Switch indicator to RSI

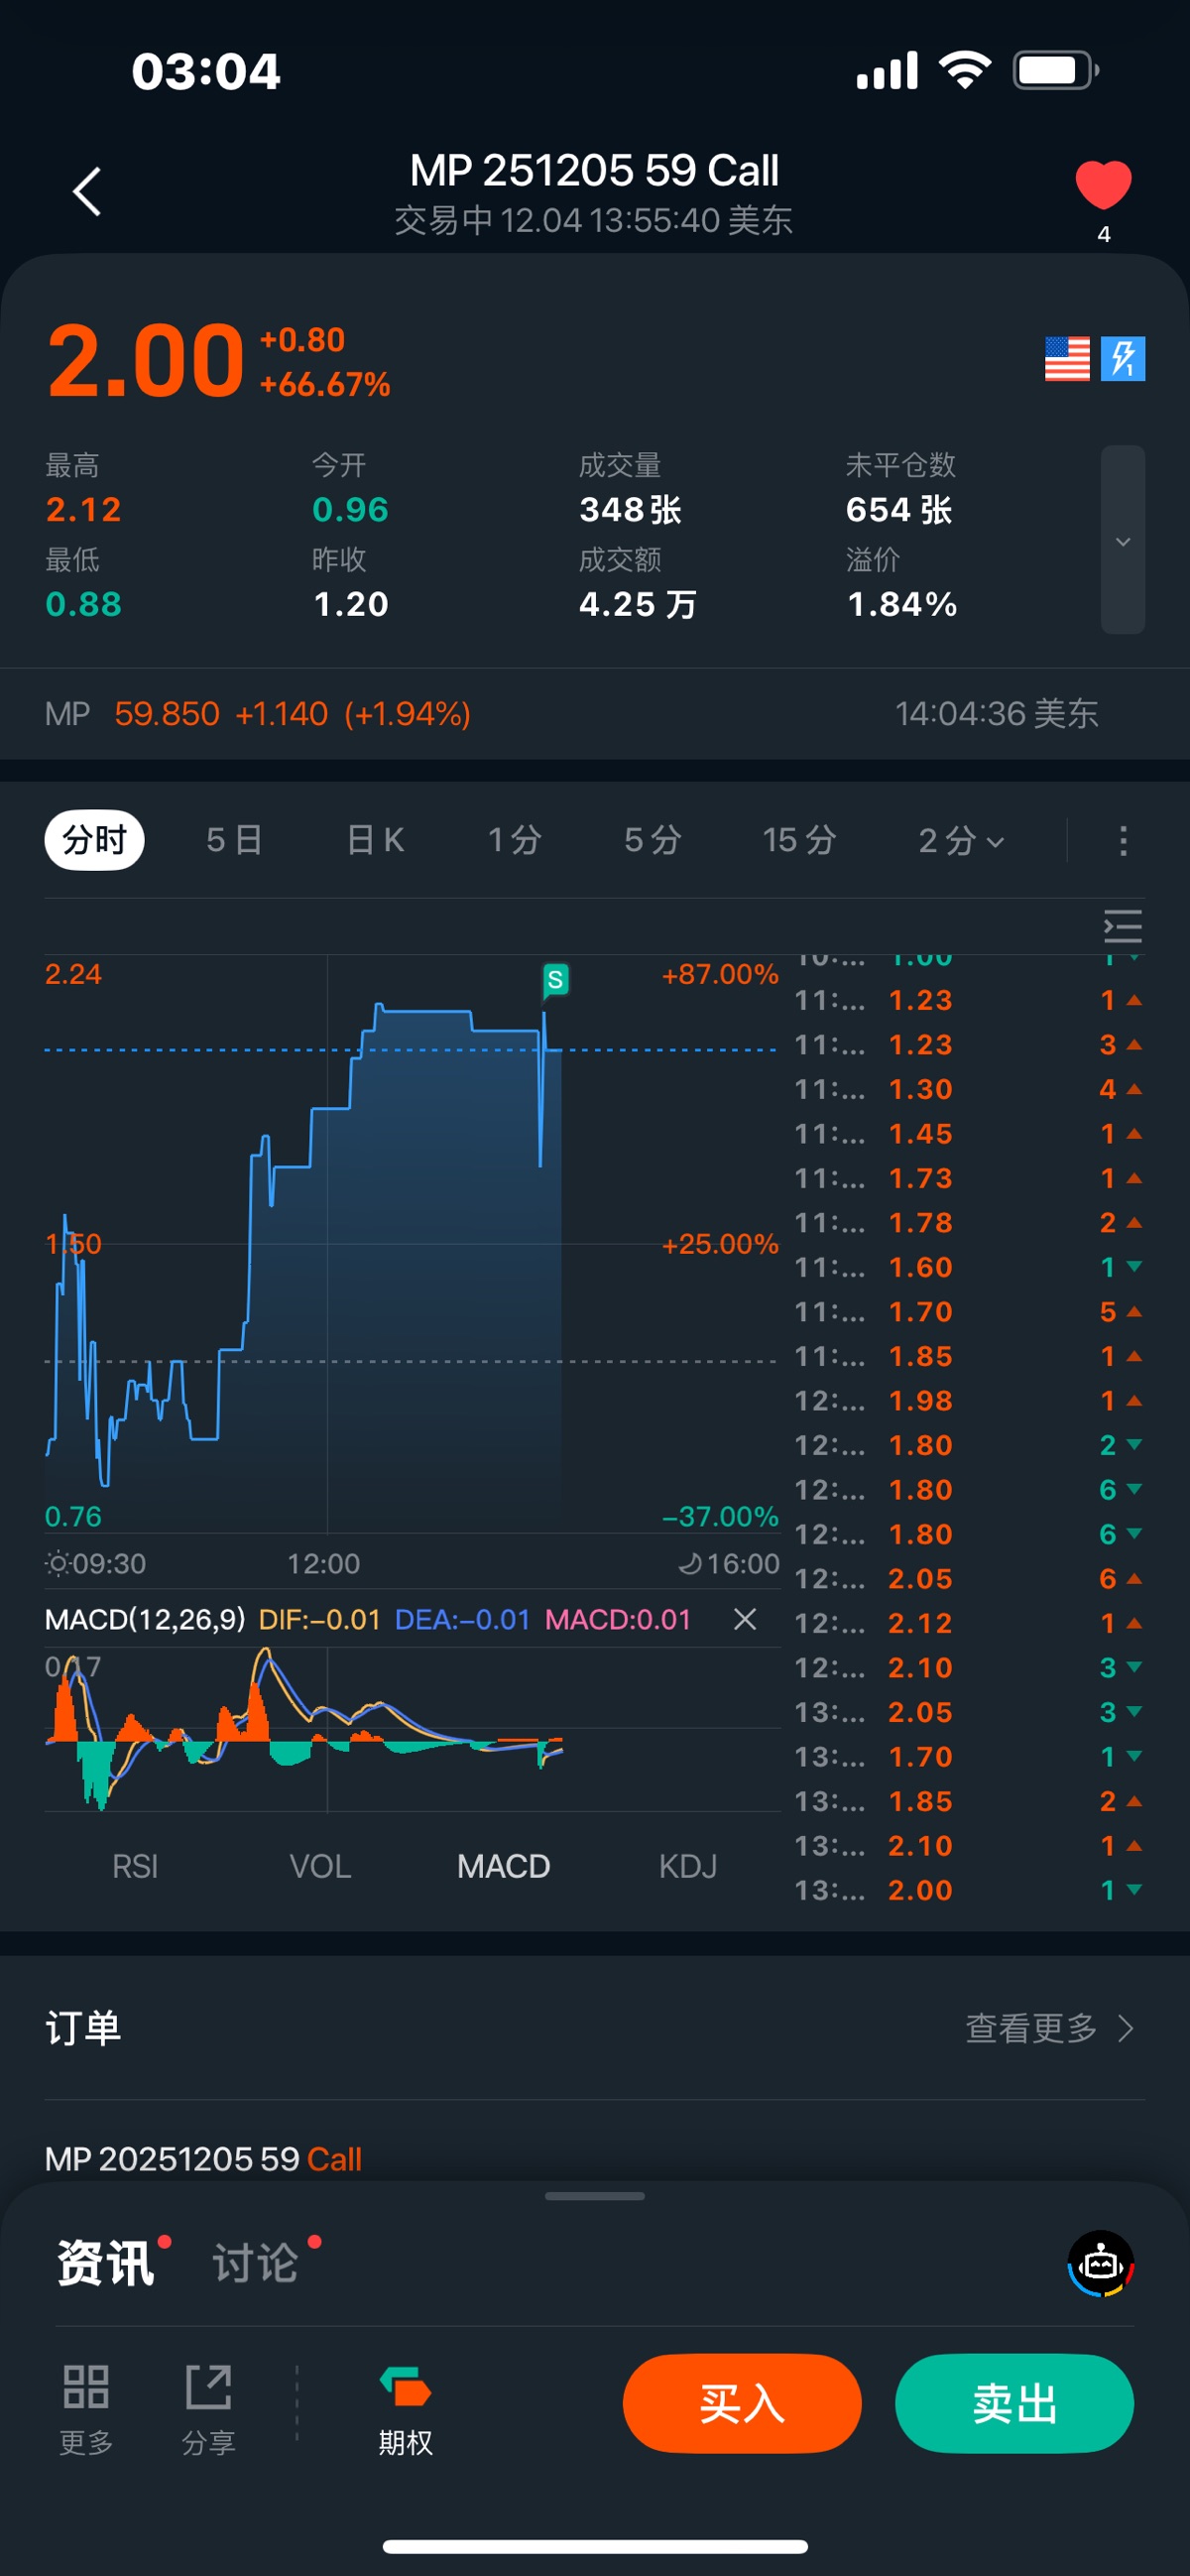pyautogui.click(x=135, y=1866)
